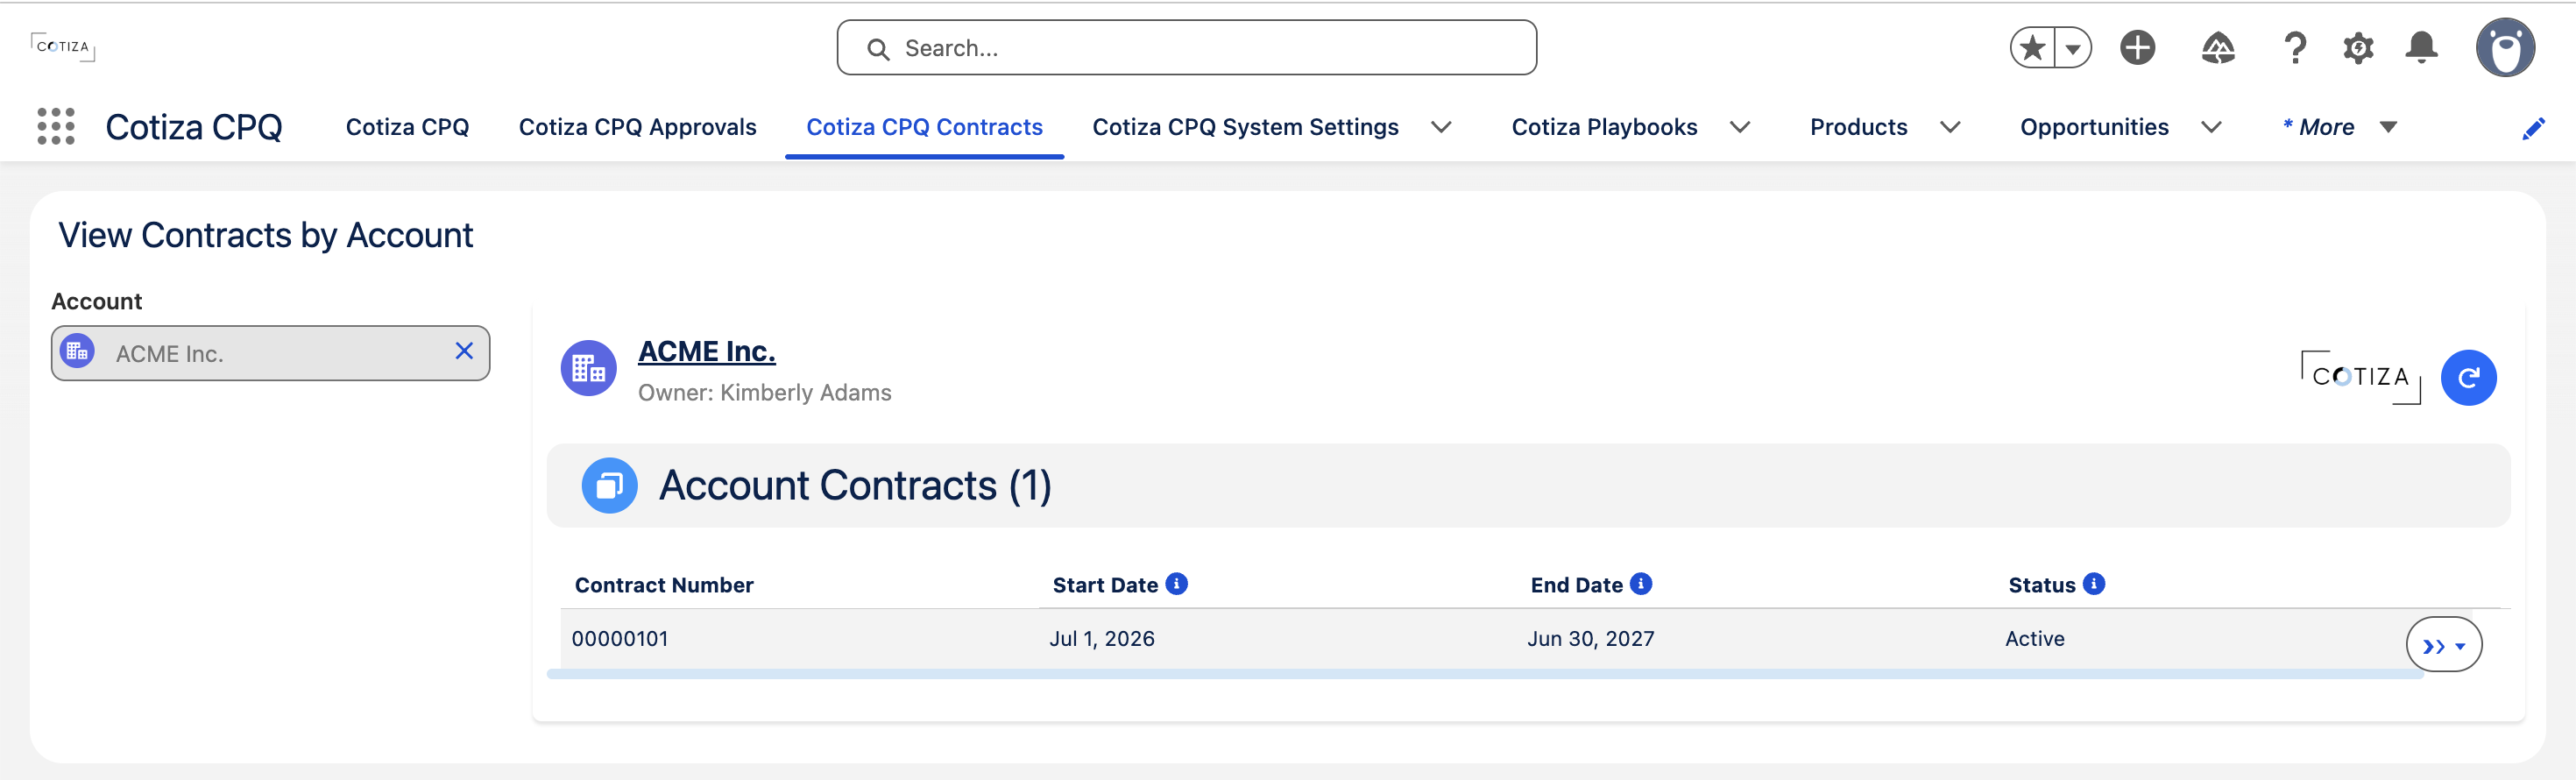Expand the Opportunities tab chevron
Screen dimensions: 2576x780
pyautogui.click(x=2211, y=127)
